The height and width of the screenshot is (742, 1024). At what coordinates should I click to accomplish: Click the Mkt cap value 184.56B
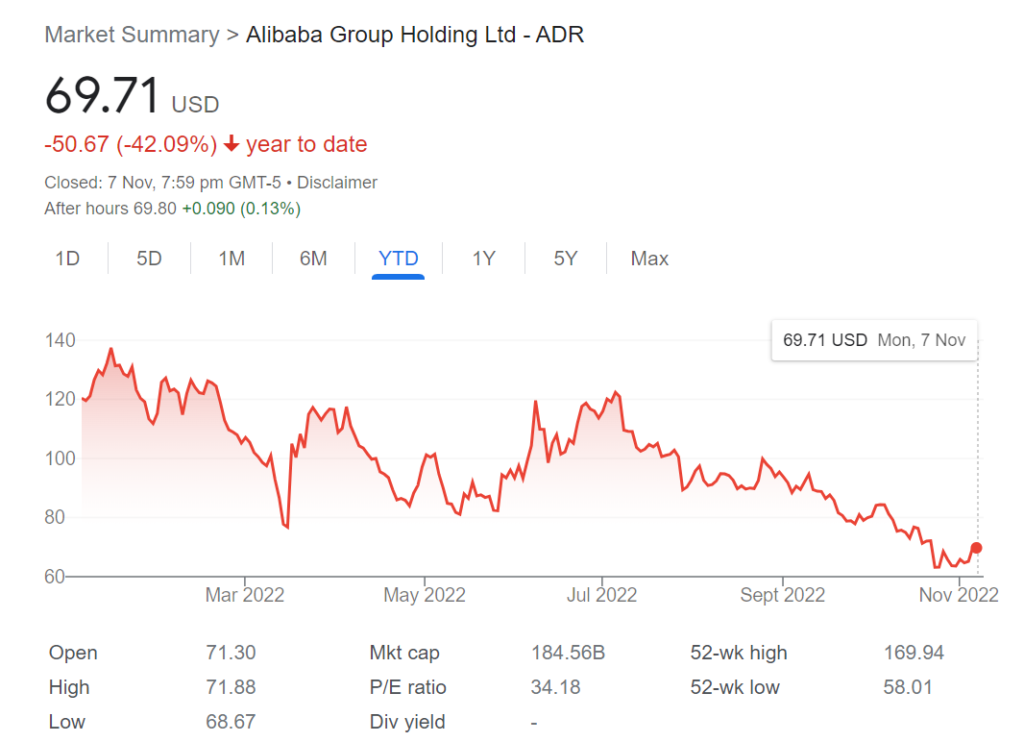[568, 653]
